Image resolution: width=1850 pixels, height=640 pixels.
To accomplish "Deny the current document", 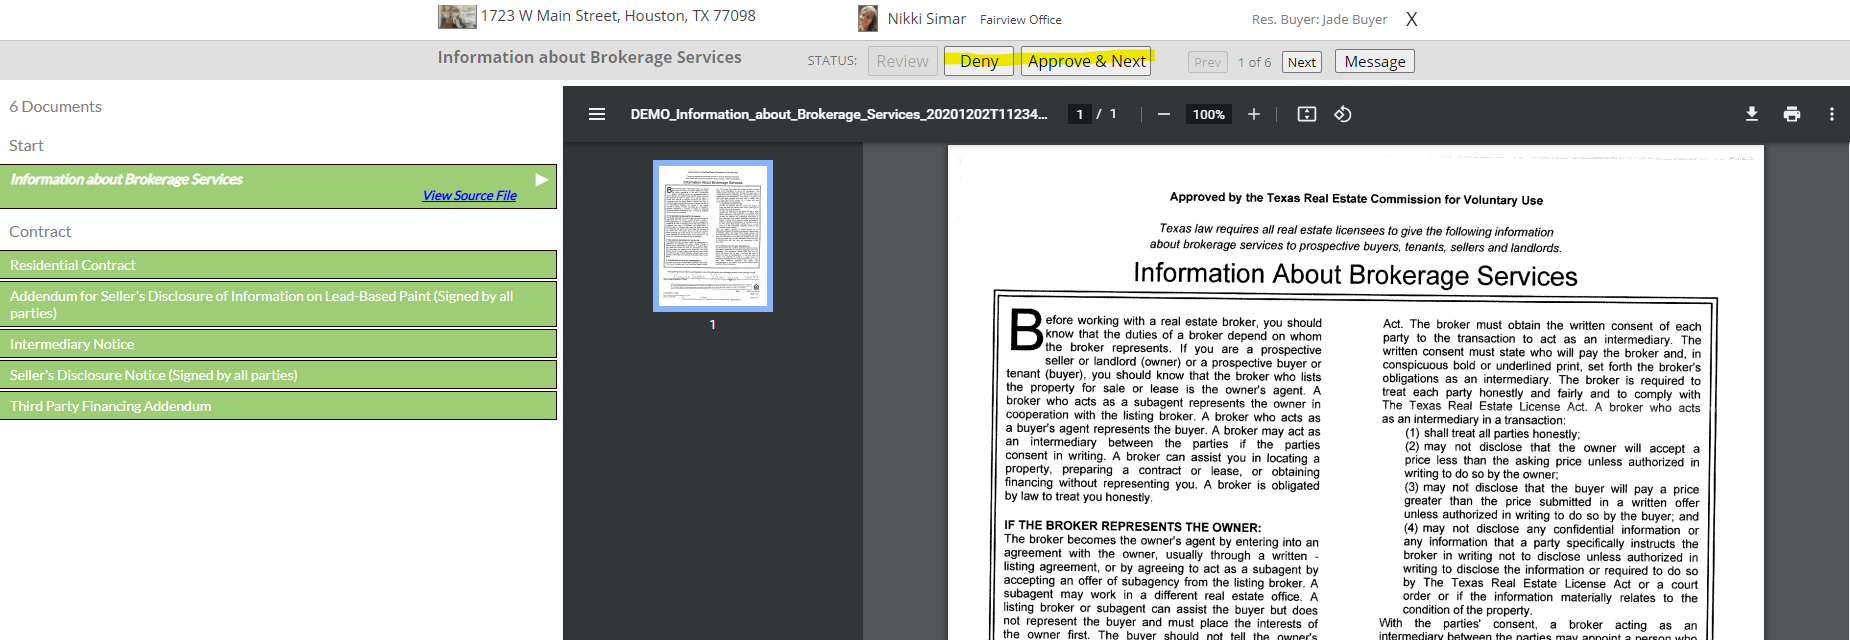I will click(x=979, y=61).
